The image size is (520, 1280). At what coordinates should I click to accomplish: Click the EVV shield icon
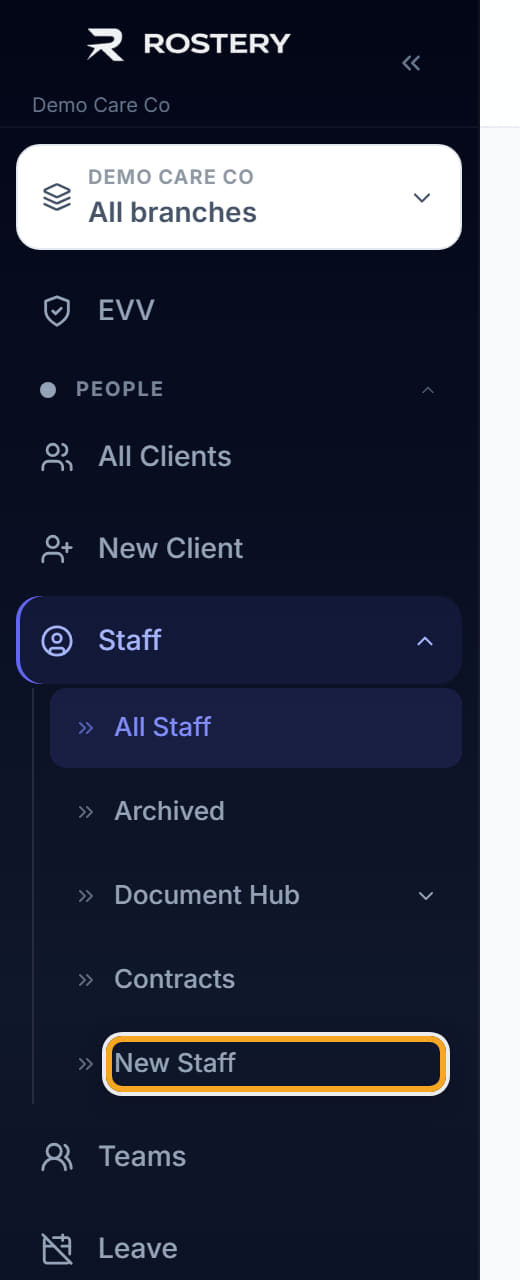(57, 311)
